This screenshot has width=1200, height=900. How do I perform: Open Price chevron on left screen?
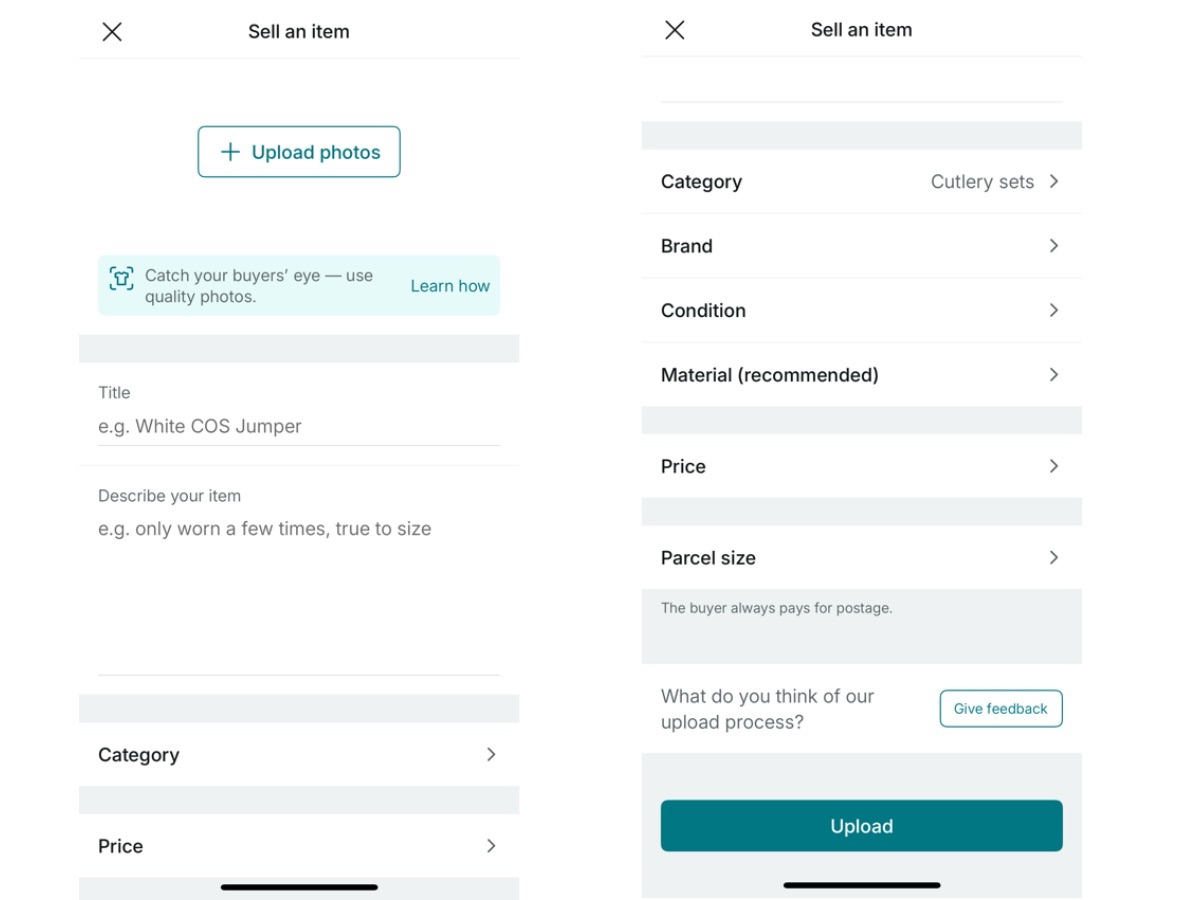pyautogui.click(x=491, y=846)
